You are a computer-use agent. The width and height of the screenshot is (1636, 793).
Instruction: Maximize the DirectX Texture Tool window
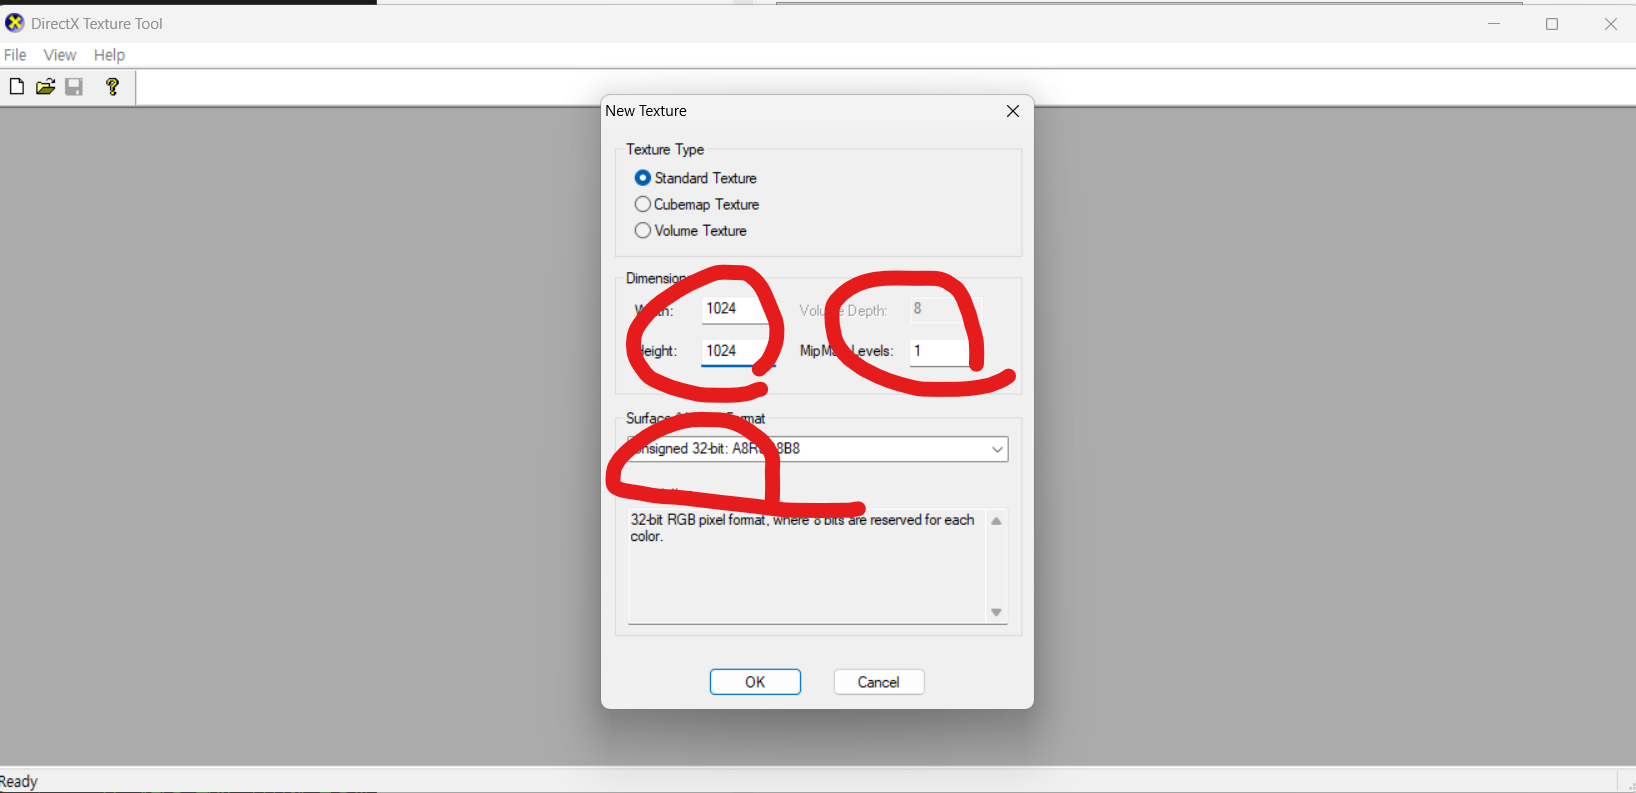pos(1552,23)
